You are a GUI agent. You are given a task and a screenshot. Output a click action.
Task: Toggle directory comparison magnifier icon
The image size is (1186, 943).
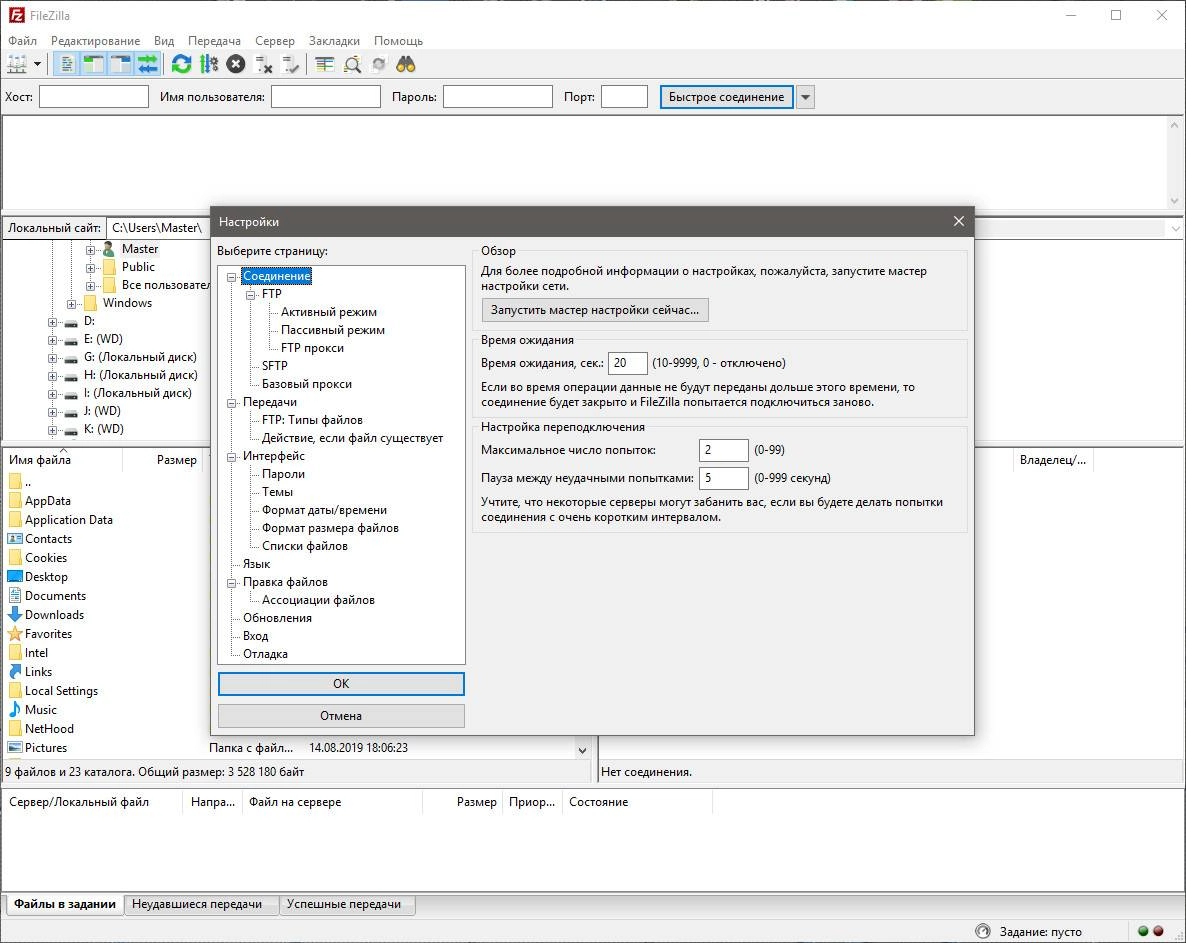(352, 64)
